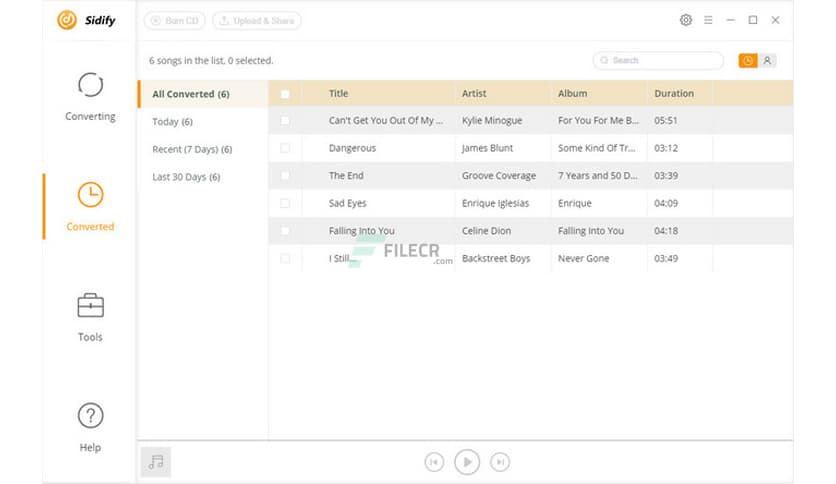The image size is (836, 484).
Task: Click artist Kylie Minogue
Action: click(x=492, y=120)
